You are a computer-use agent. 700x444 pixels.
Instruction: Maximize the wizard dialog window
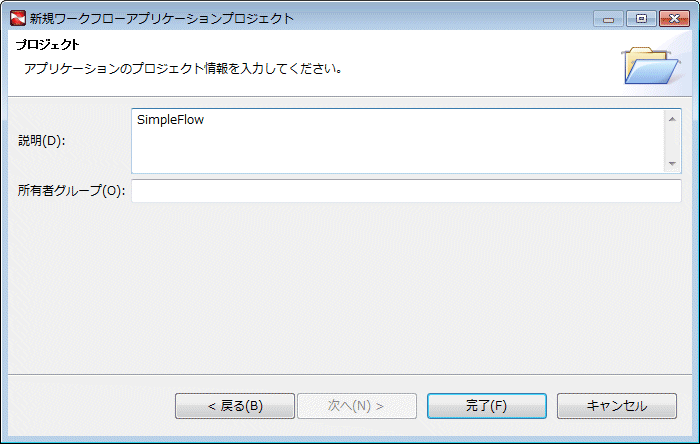pos(641,19)
